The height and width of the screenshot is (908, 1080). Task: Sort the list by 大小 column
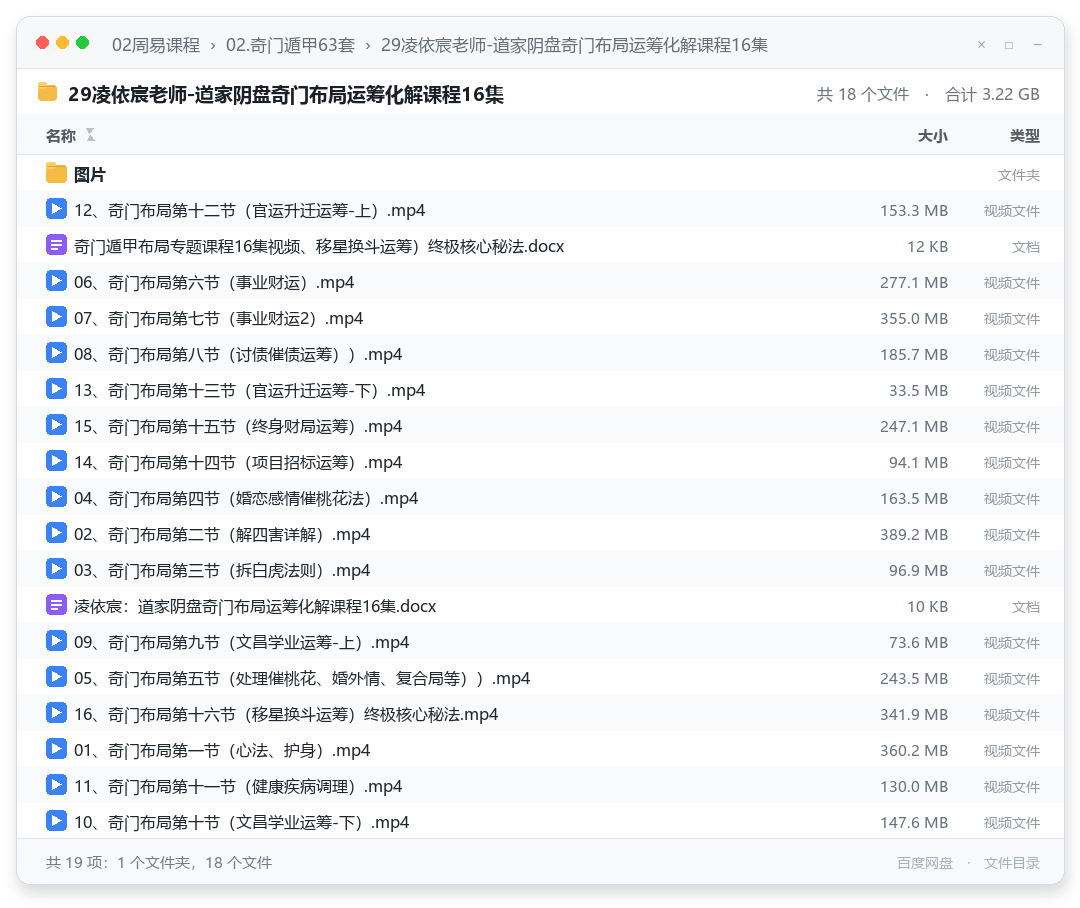(933, 136)
